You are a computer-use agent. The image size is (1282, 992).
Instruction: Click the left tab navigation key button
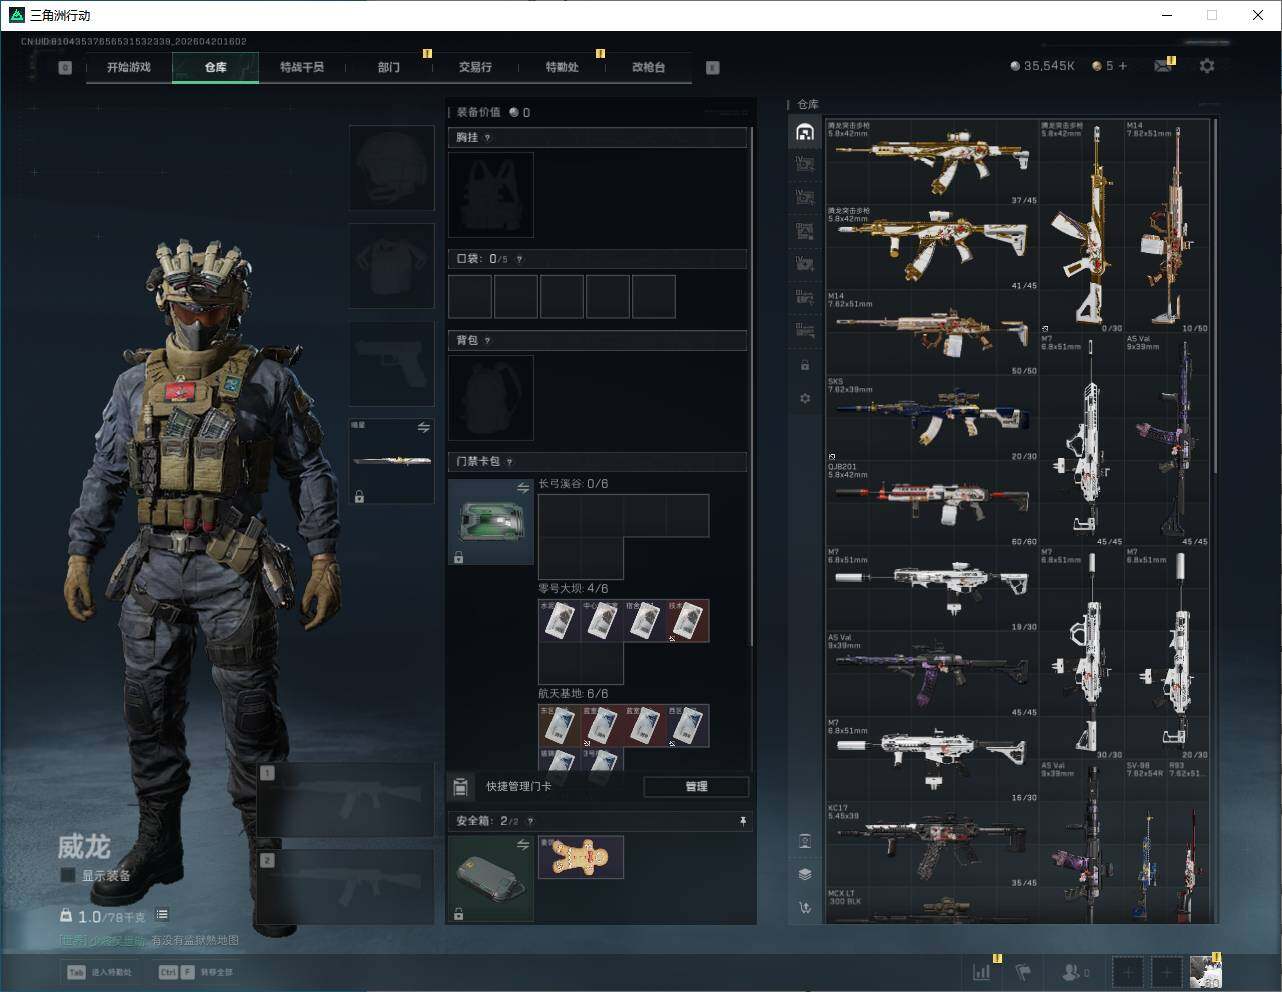[x=65, y=68]
